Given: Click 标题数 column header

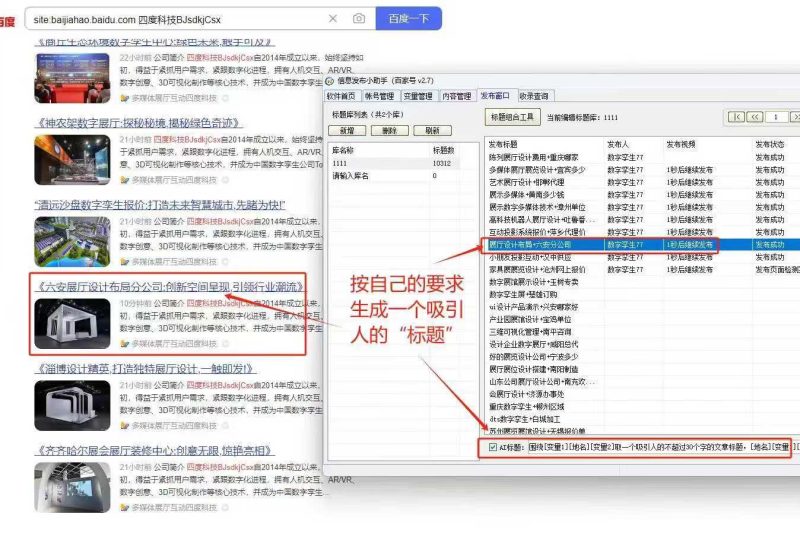Looking at the screenshot, I should (x=444, y=150).
